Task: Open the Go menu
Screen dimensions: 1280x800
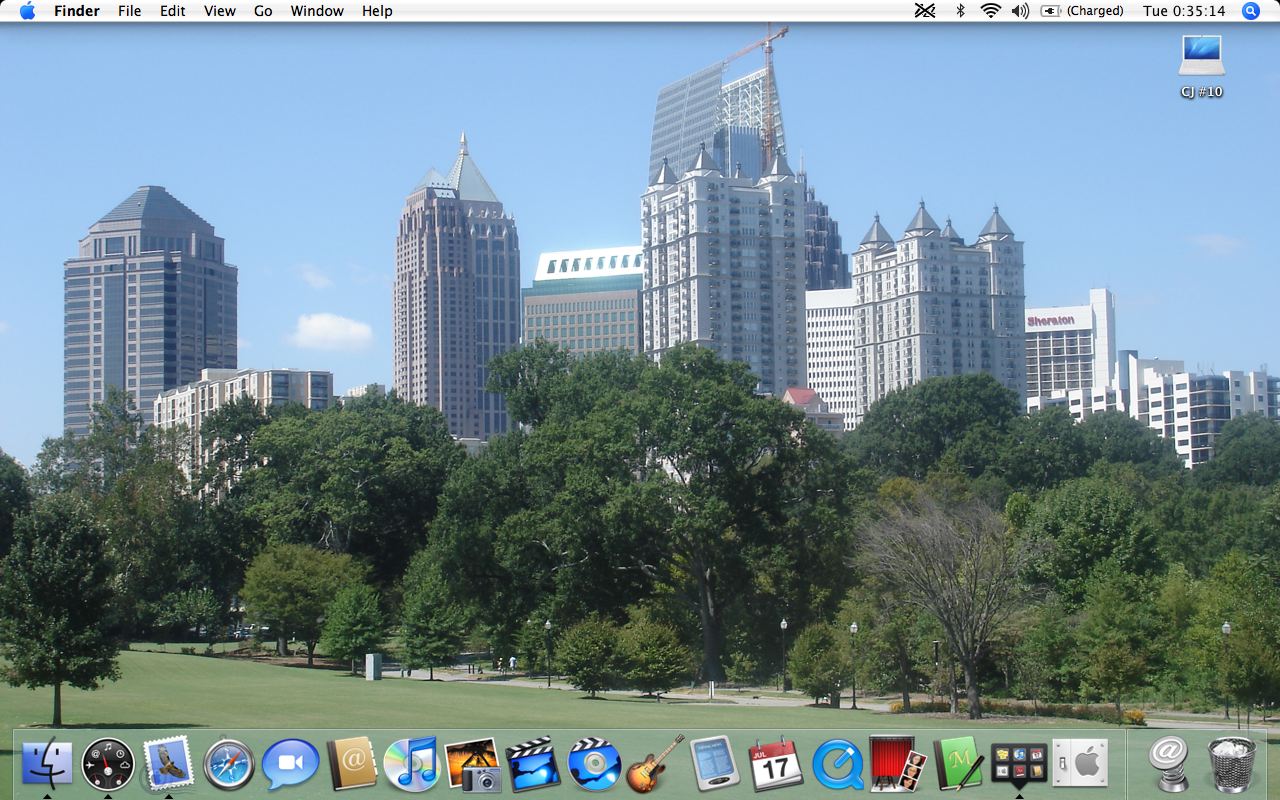Action: pyautogui.click(x=263, y=11)
